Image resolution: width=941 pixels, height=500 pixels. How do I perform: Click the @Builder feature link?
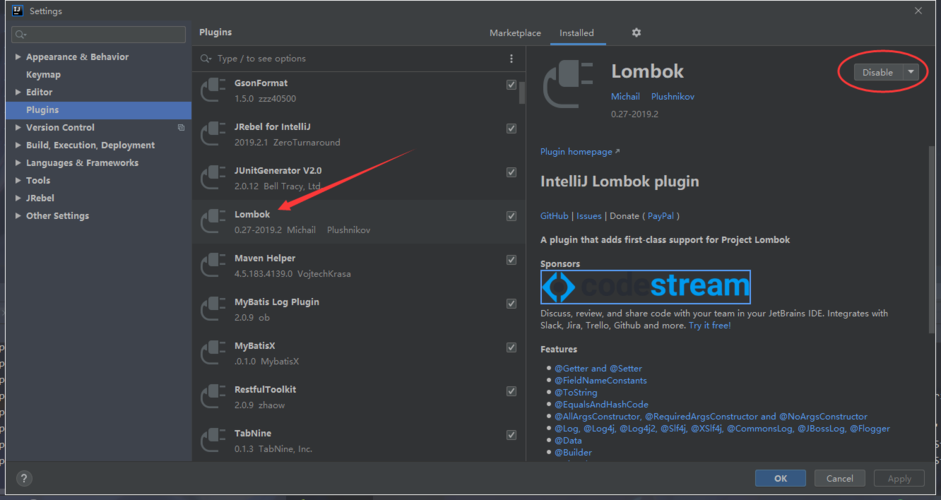tap(573, 452)
